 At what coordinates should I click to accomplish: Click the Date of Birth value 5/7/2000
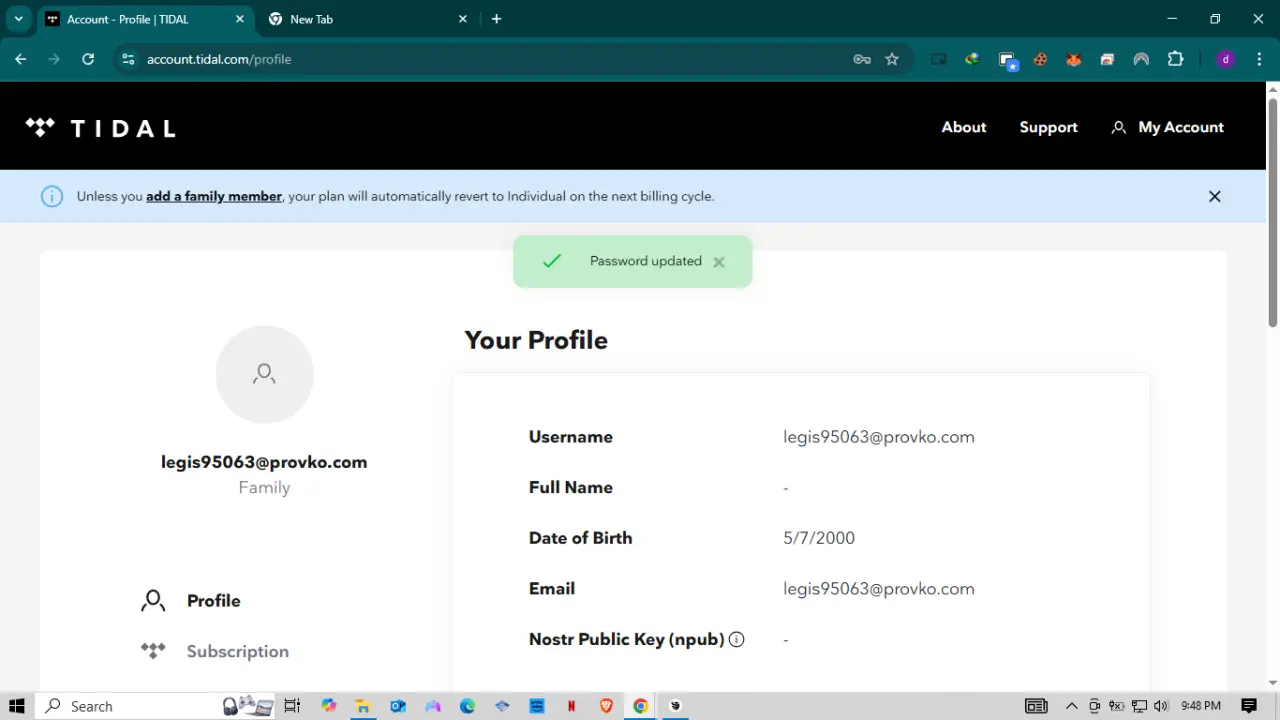pos(819,538)
